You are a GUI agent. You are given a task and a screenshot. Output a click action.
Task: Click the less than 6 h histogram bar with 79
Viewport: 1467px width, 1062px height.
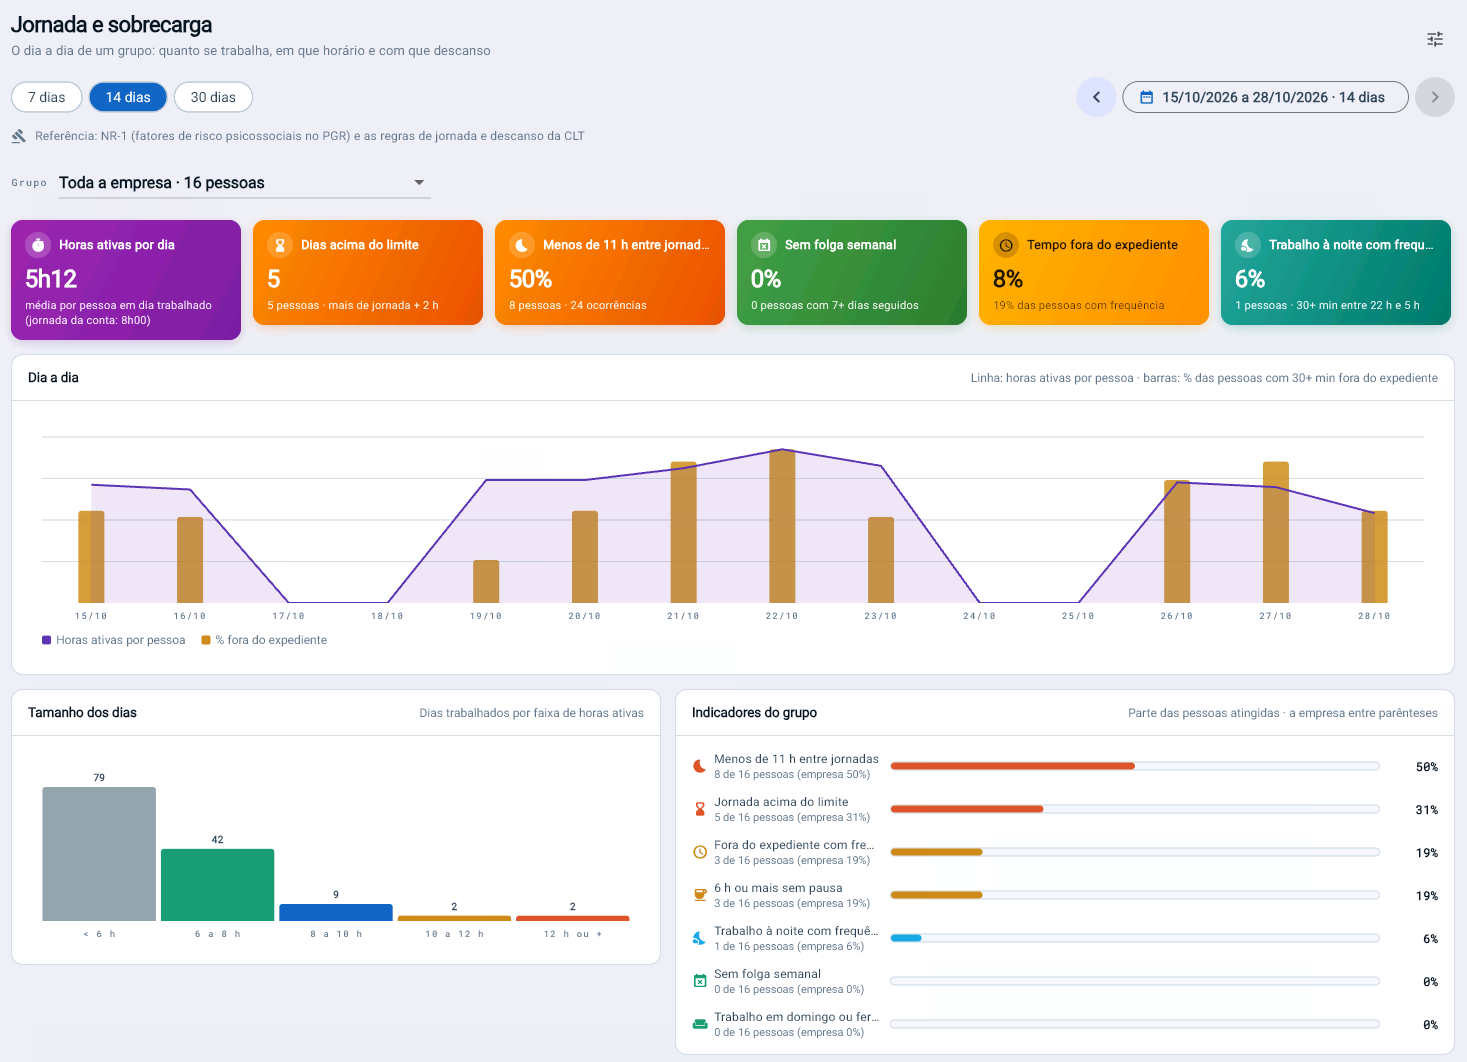(99, 854)
